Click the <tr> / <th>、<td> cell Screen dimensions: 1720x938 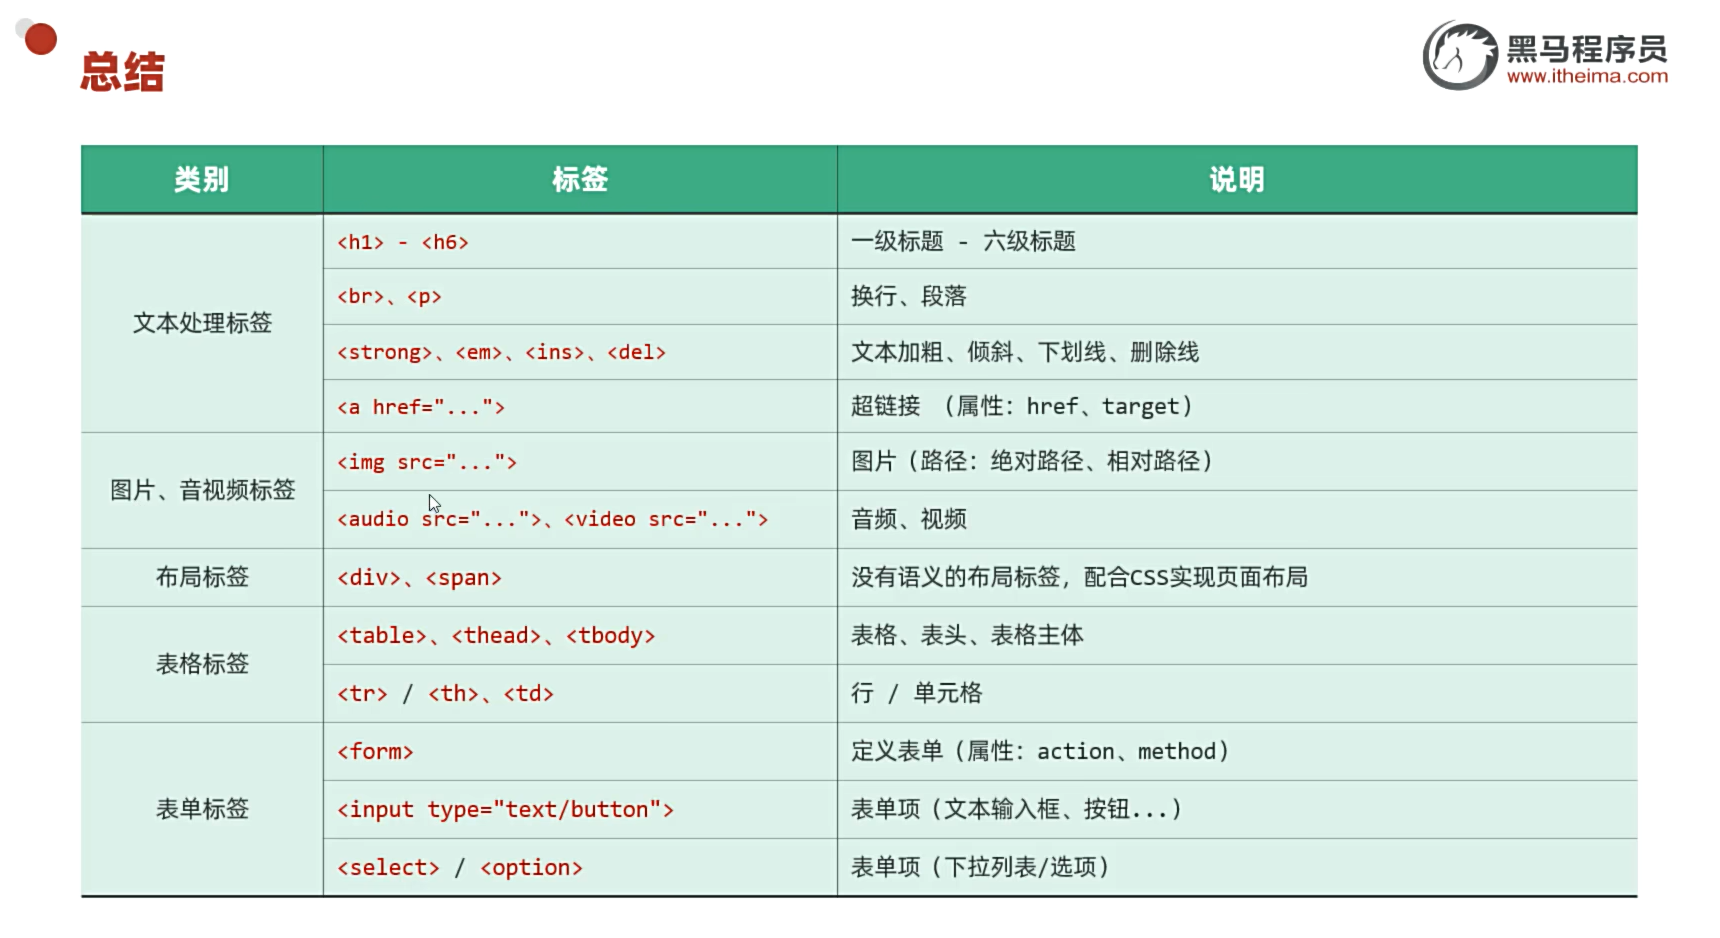click(580, 693)
